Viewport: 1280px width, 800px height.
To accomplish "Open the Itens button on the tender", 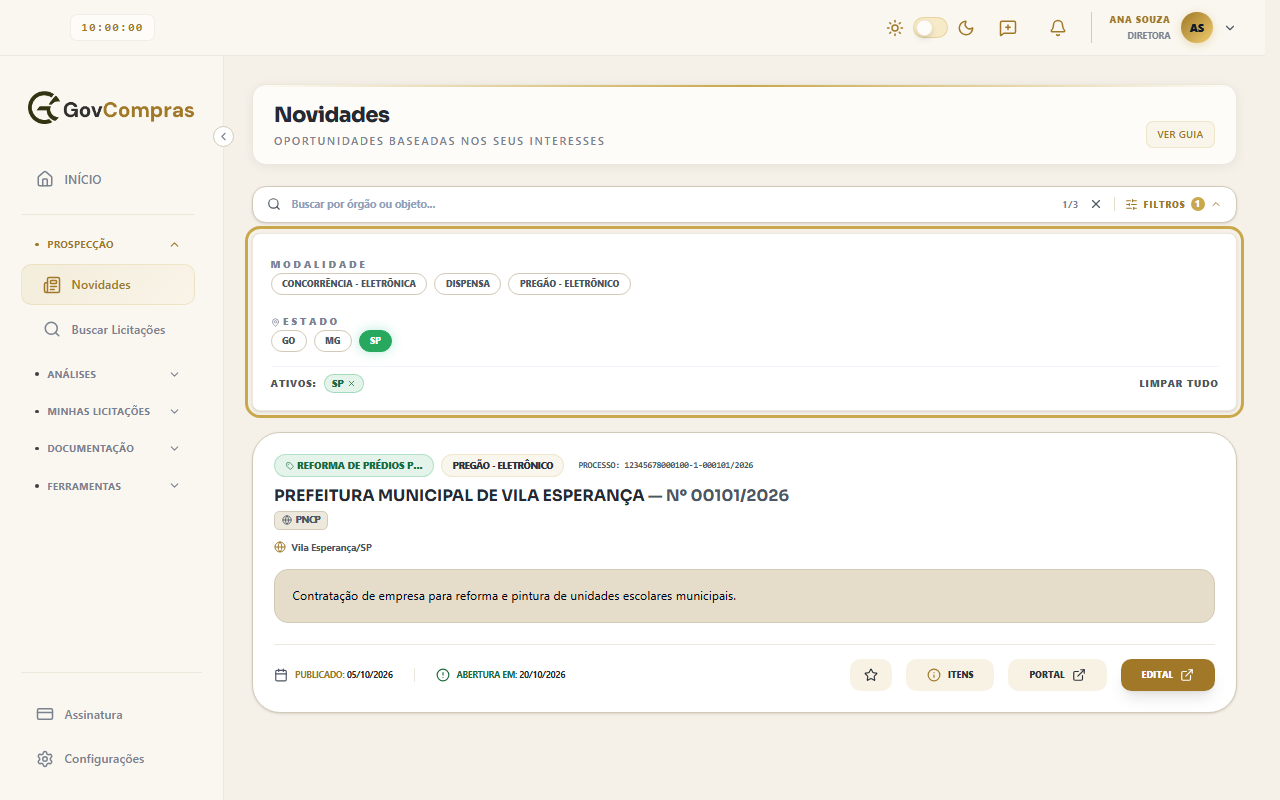I will click(x=950, y=675).
